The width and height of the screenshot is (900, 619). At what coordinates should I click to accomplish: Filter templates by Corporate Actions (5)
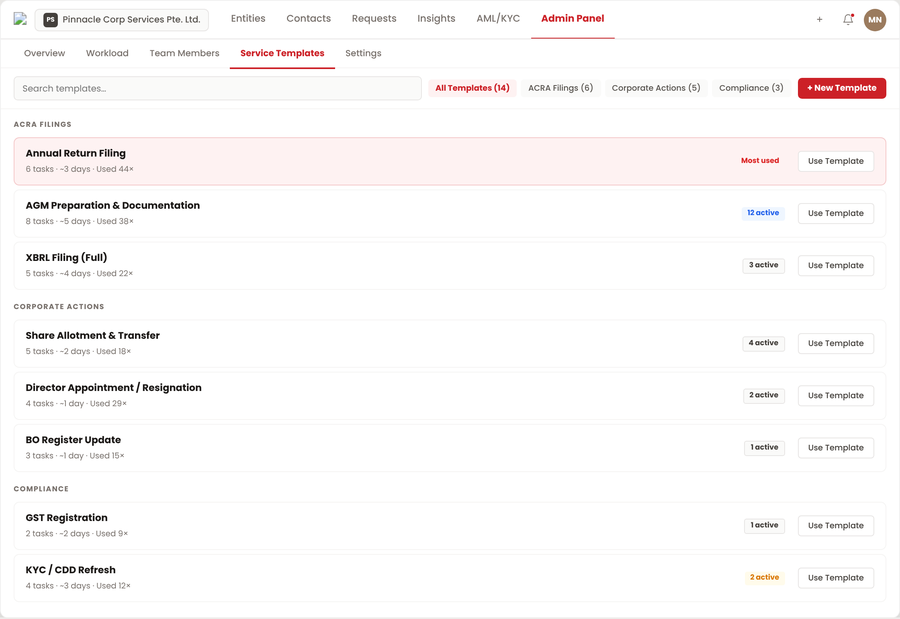655,88
